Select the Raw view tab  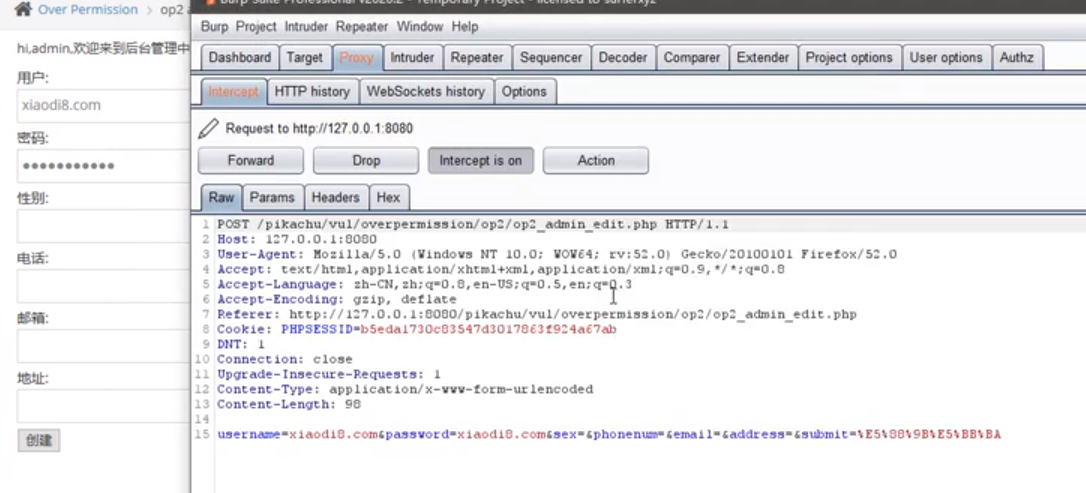222,197
